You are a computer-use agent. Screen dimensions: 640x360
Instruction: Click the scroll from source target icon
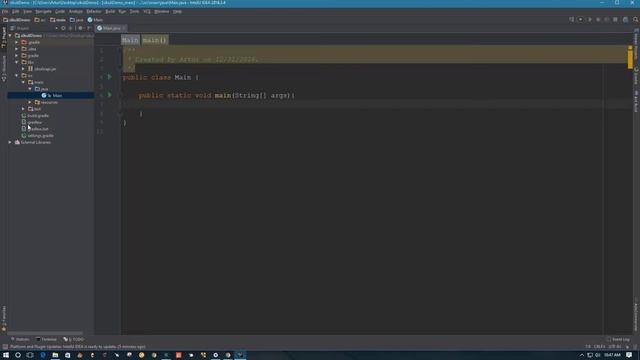[63, 28]
